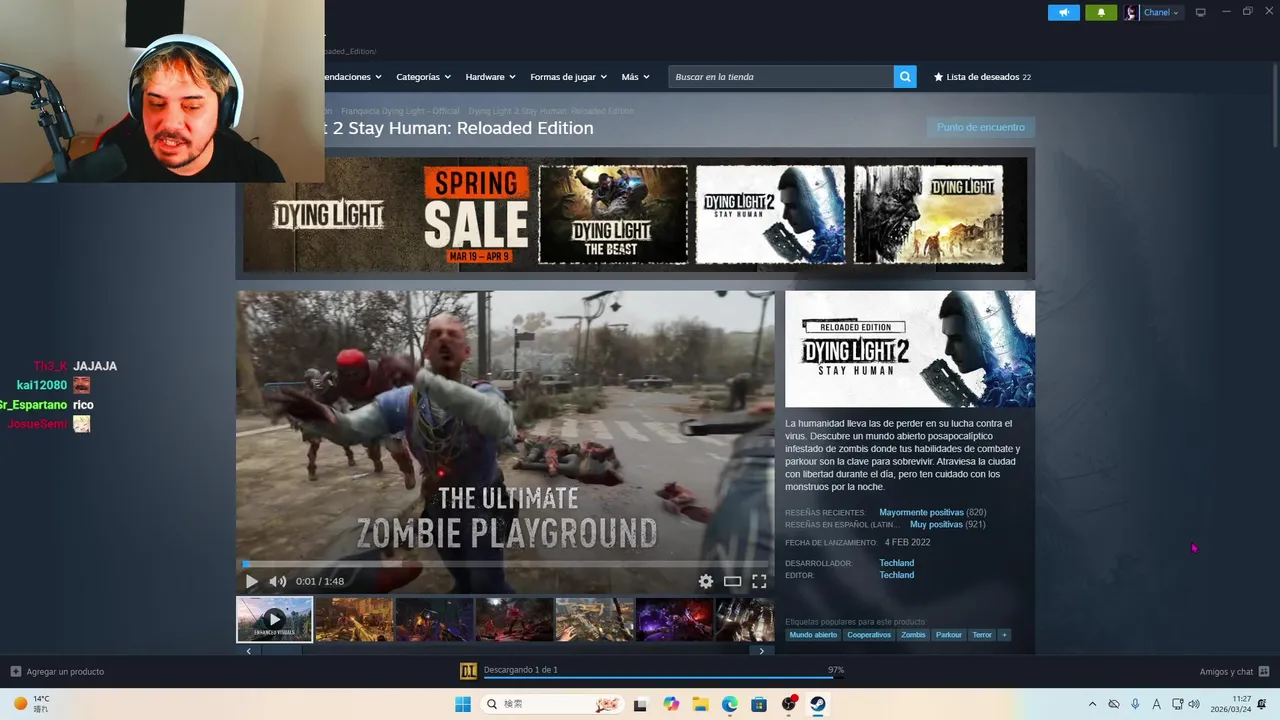Select the Zombis tag
This screenshot has height=720, width=1280.
click(913, 635)
